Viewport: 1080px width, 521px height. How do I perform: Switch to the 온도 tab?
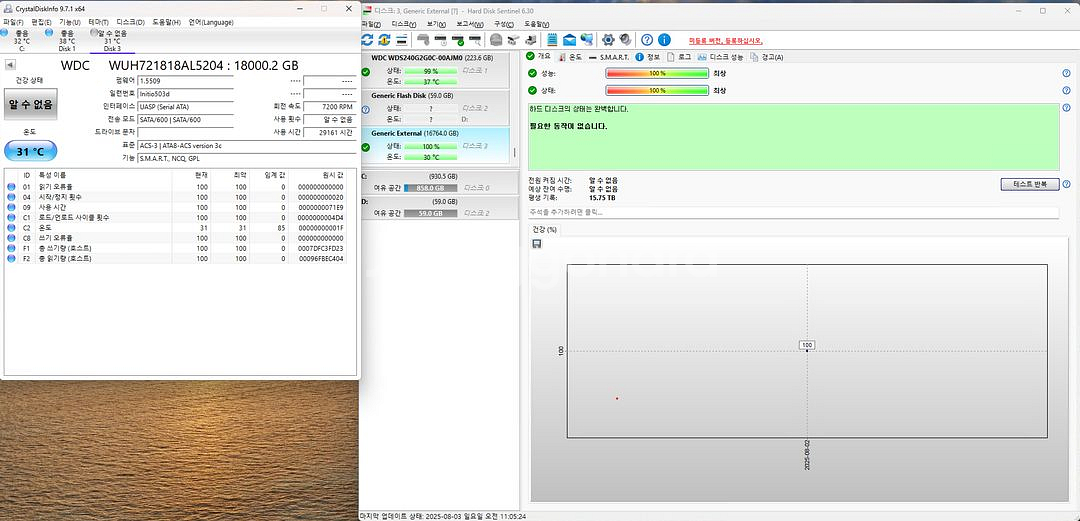click(x=570, y=57)
